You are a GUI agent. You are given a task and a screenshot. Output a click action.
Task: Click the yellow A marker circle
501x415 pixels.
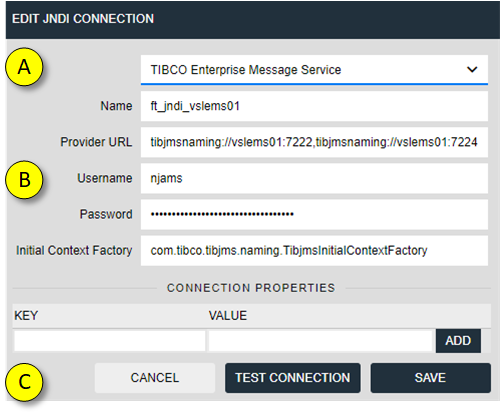[24, 67]
